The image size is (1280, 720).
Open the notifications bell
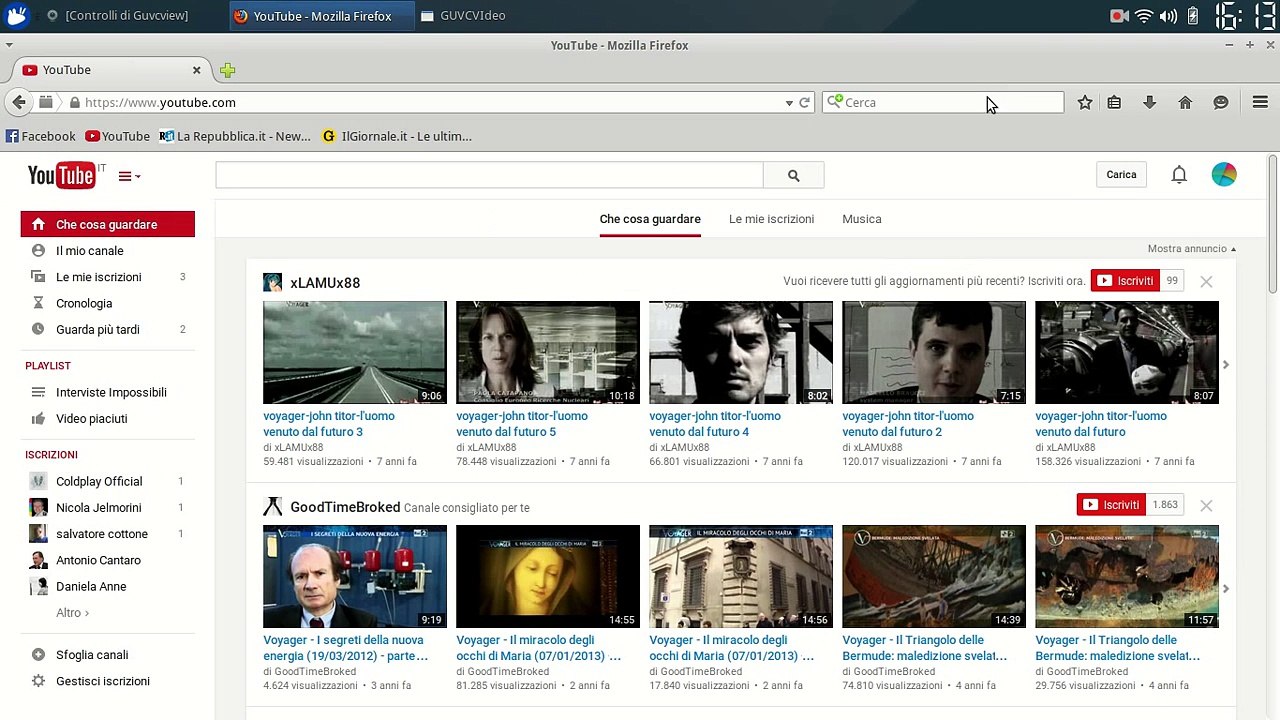coord(1179,175)
